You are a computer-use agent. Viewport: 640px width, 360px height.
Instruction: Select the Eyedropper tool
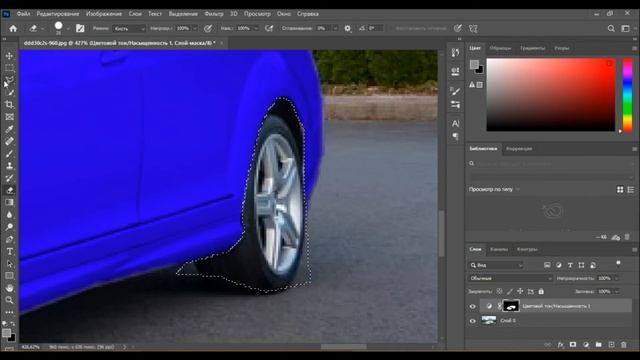coord(9,129)
